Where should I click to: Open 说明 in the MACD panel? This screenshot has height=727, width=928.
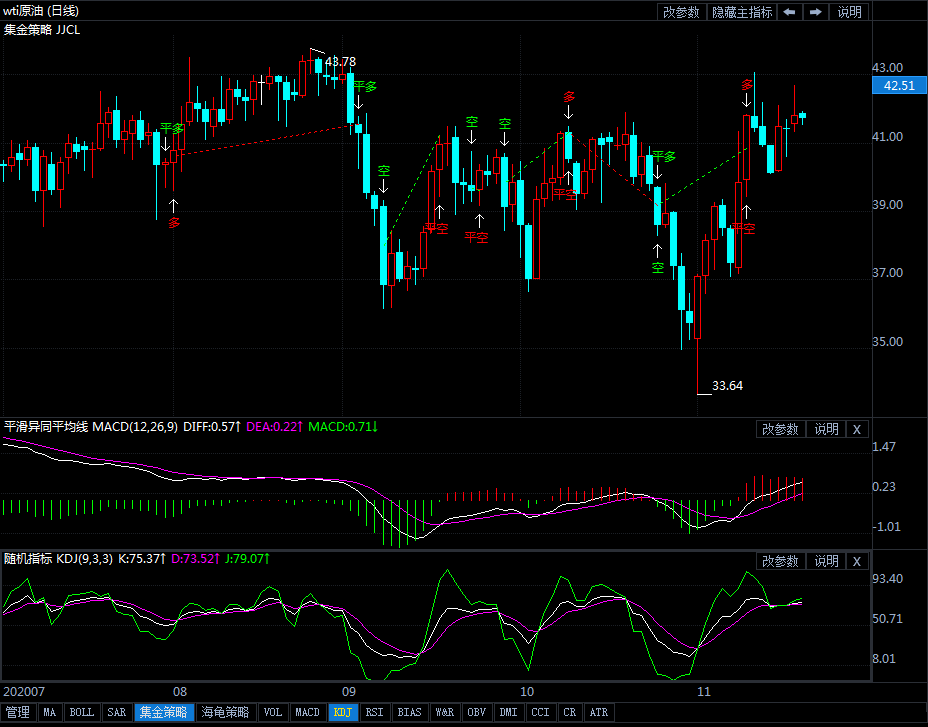point(826,429)
